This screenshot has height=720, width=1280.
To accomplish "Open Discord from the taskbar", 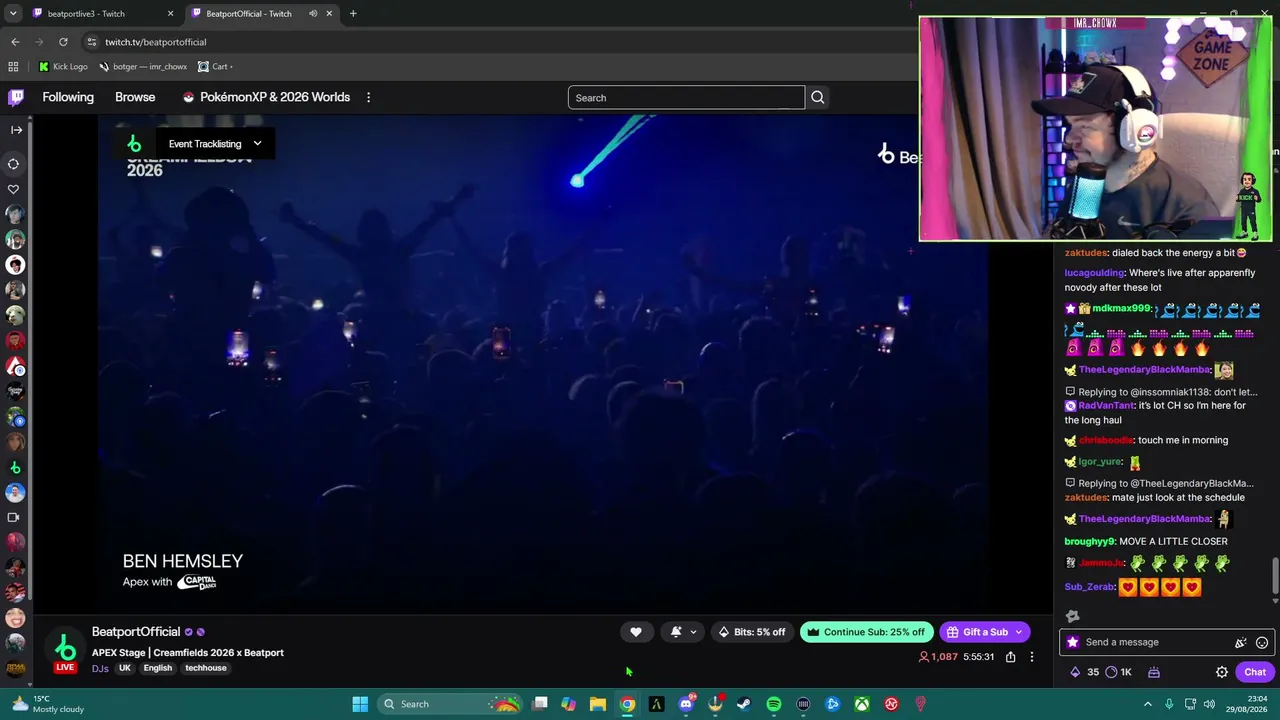I will 686,704.
